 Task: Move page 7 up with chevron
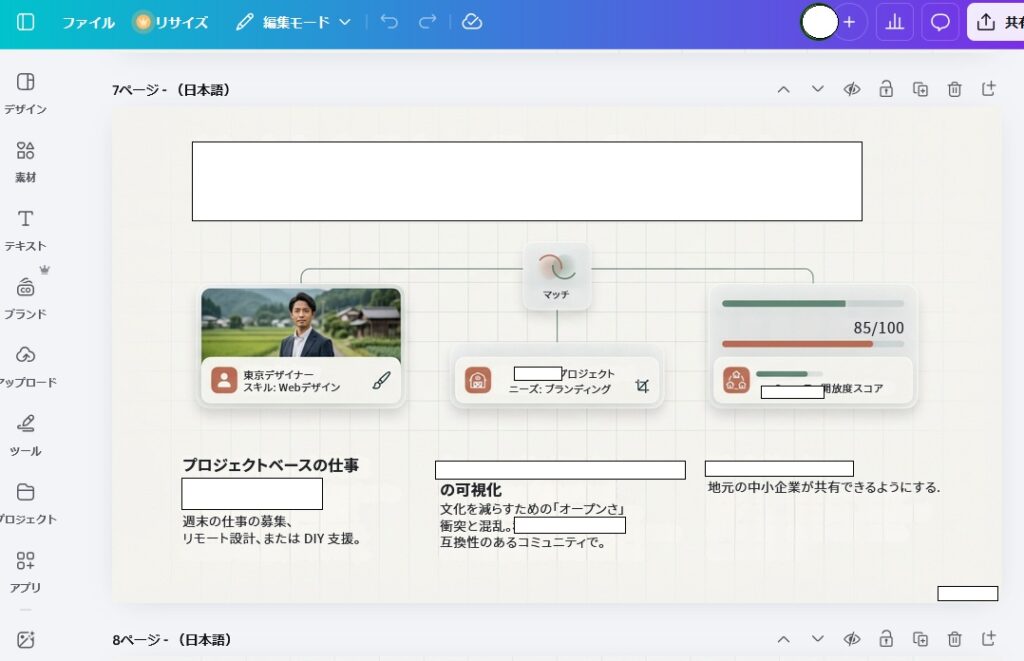coord(784,90)
